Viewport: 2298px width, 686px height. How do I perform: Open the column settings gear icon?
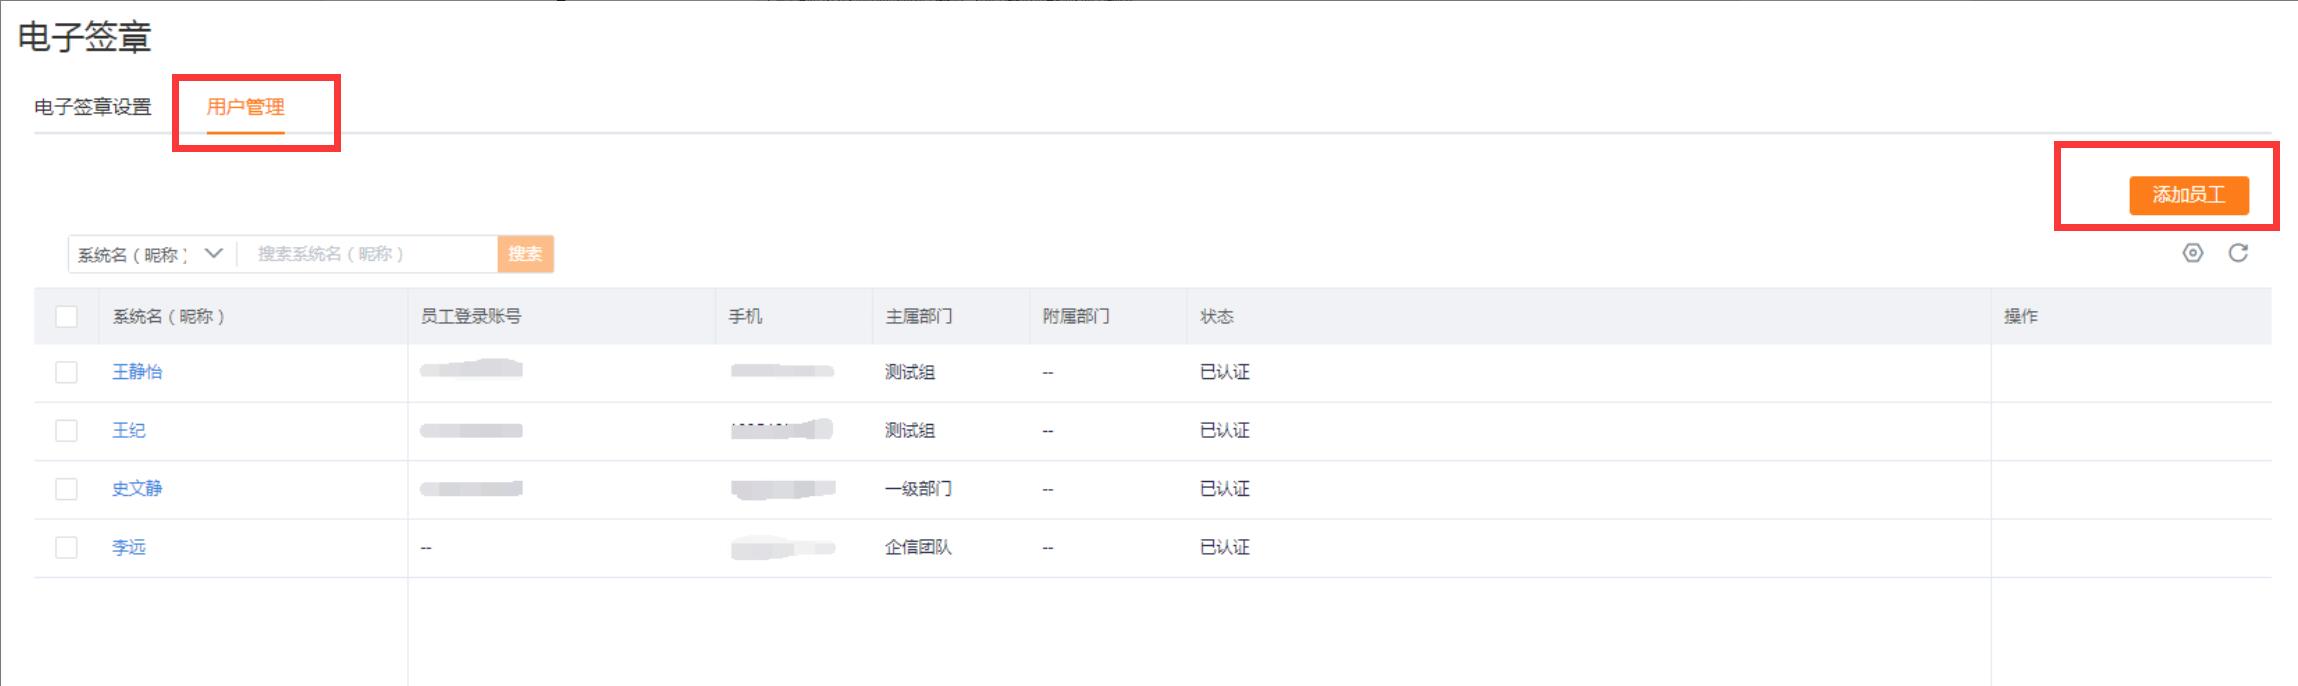[x=2192, y=253]
